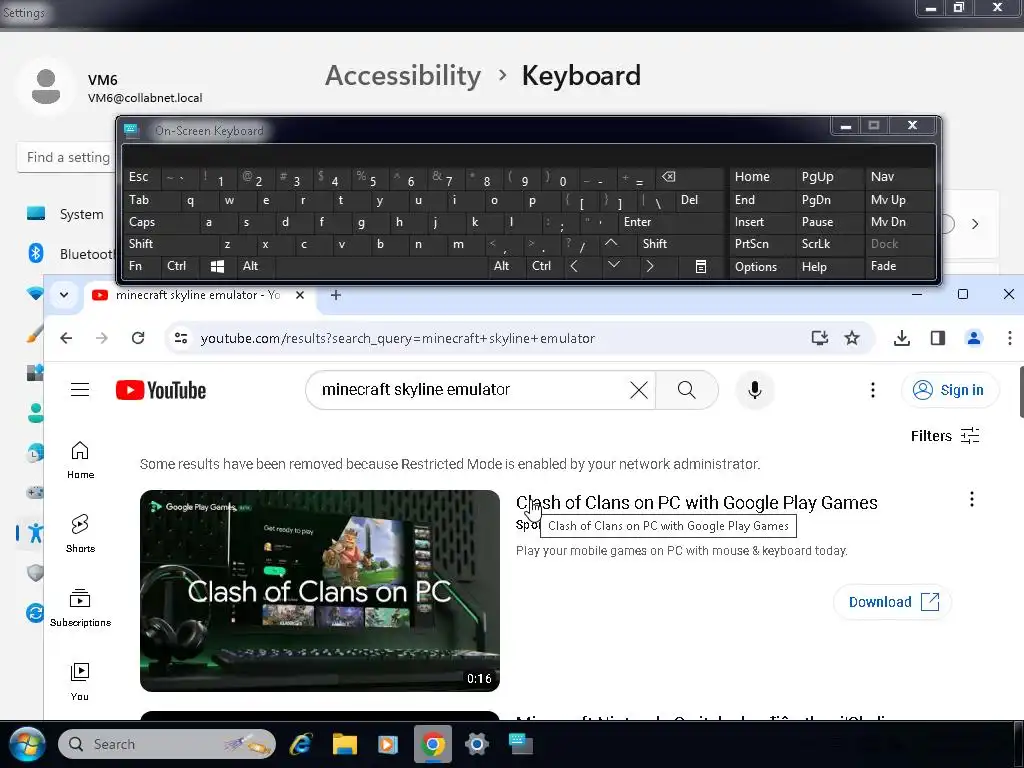The image size is (1024, 768).
Task: Click the Esc key on on-screen keyboard
Action: tap(138, 177)
